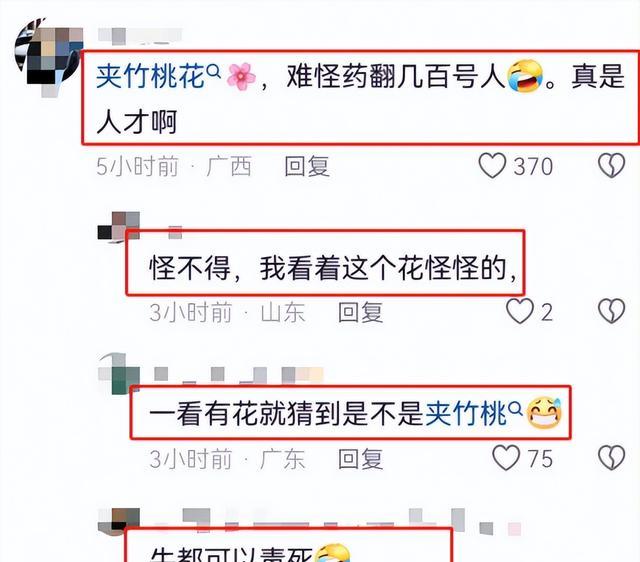Viewport: 640px width, 562px height.
Task: Open the Guangdong commenter's avatar
Action: coord(119,373)
